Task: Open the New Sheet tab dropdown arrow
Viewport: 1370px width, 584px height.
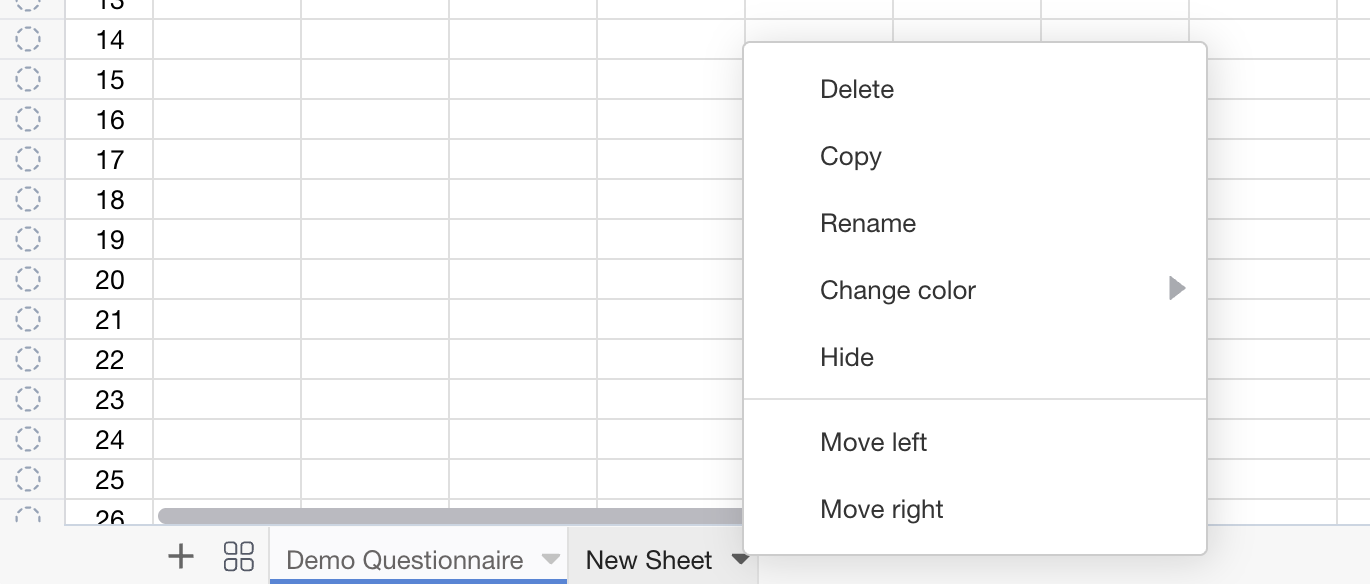Action: [740, 561]
